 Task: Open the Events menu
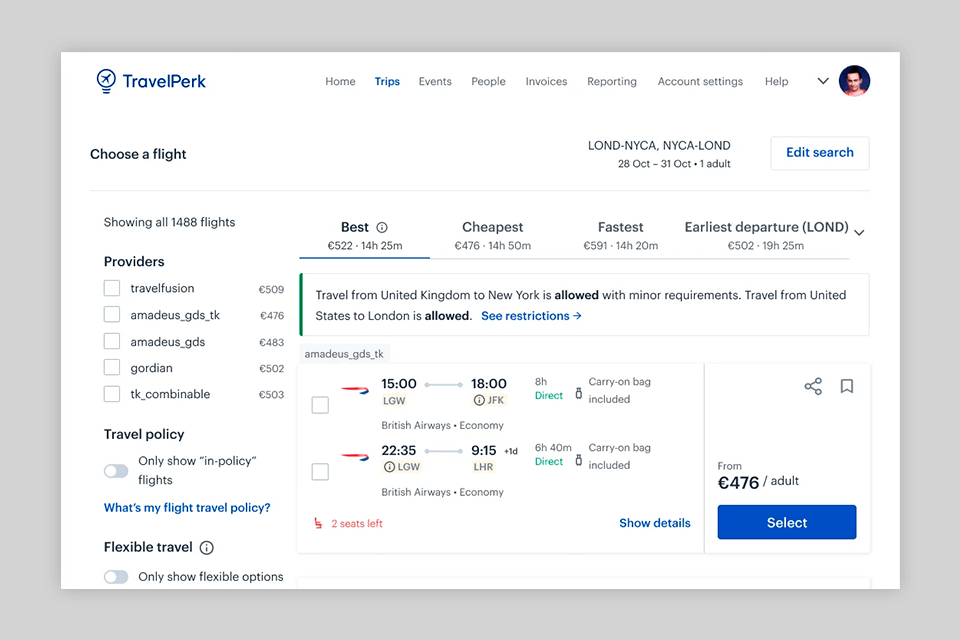pyautogui.click(x=435, y=81)
